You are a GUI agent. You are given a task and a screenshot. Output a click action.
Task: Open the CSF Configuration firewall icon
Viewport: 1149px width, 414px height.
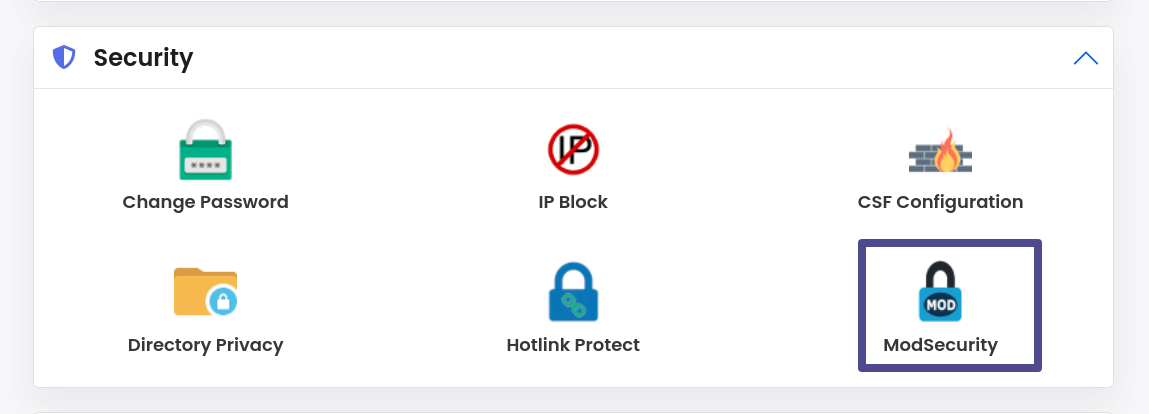(x=940, y=151)
